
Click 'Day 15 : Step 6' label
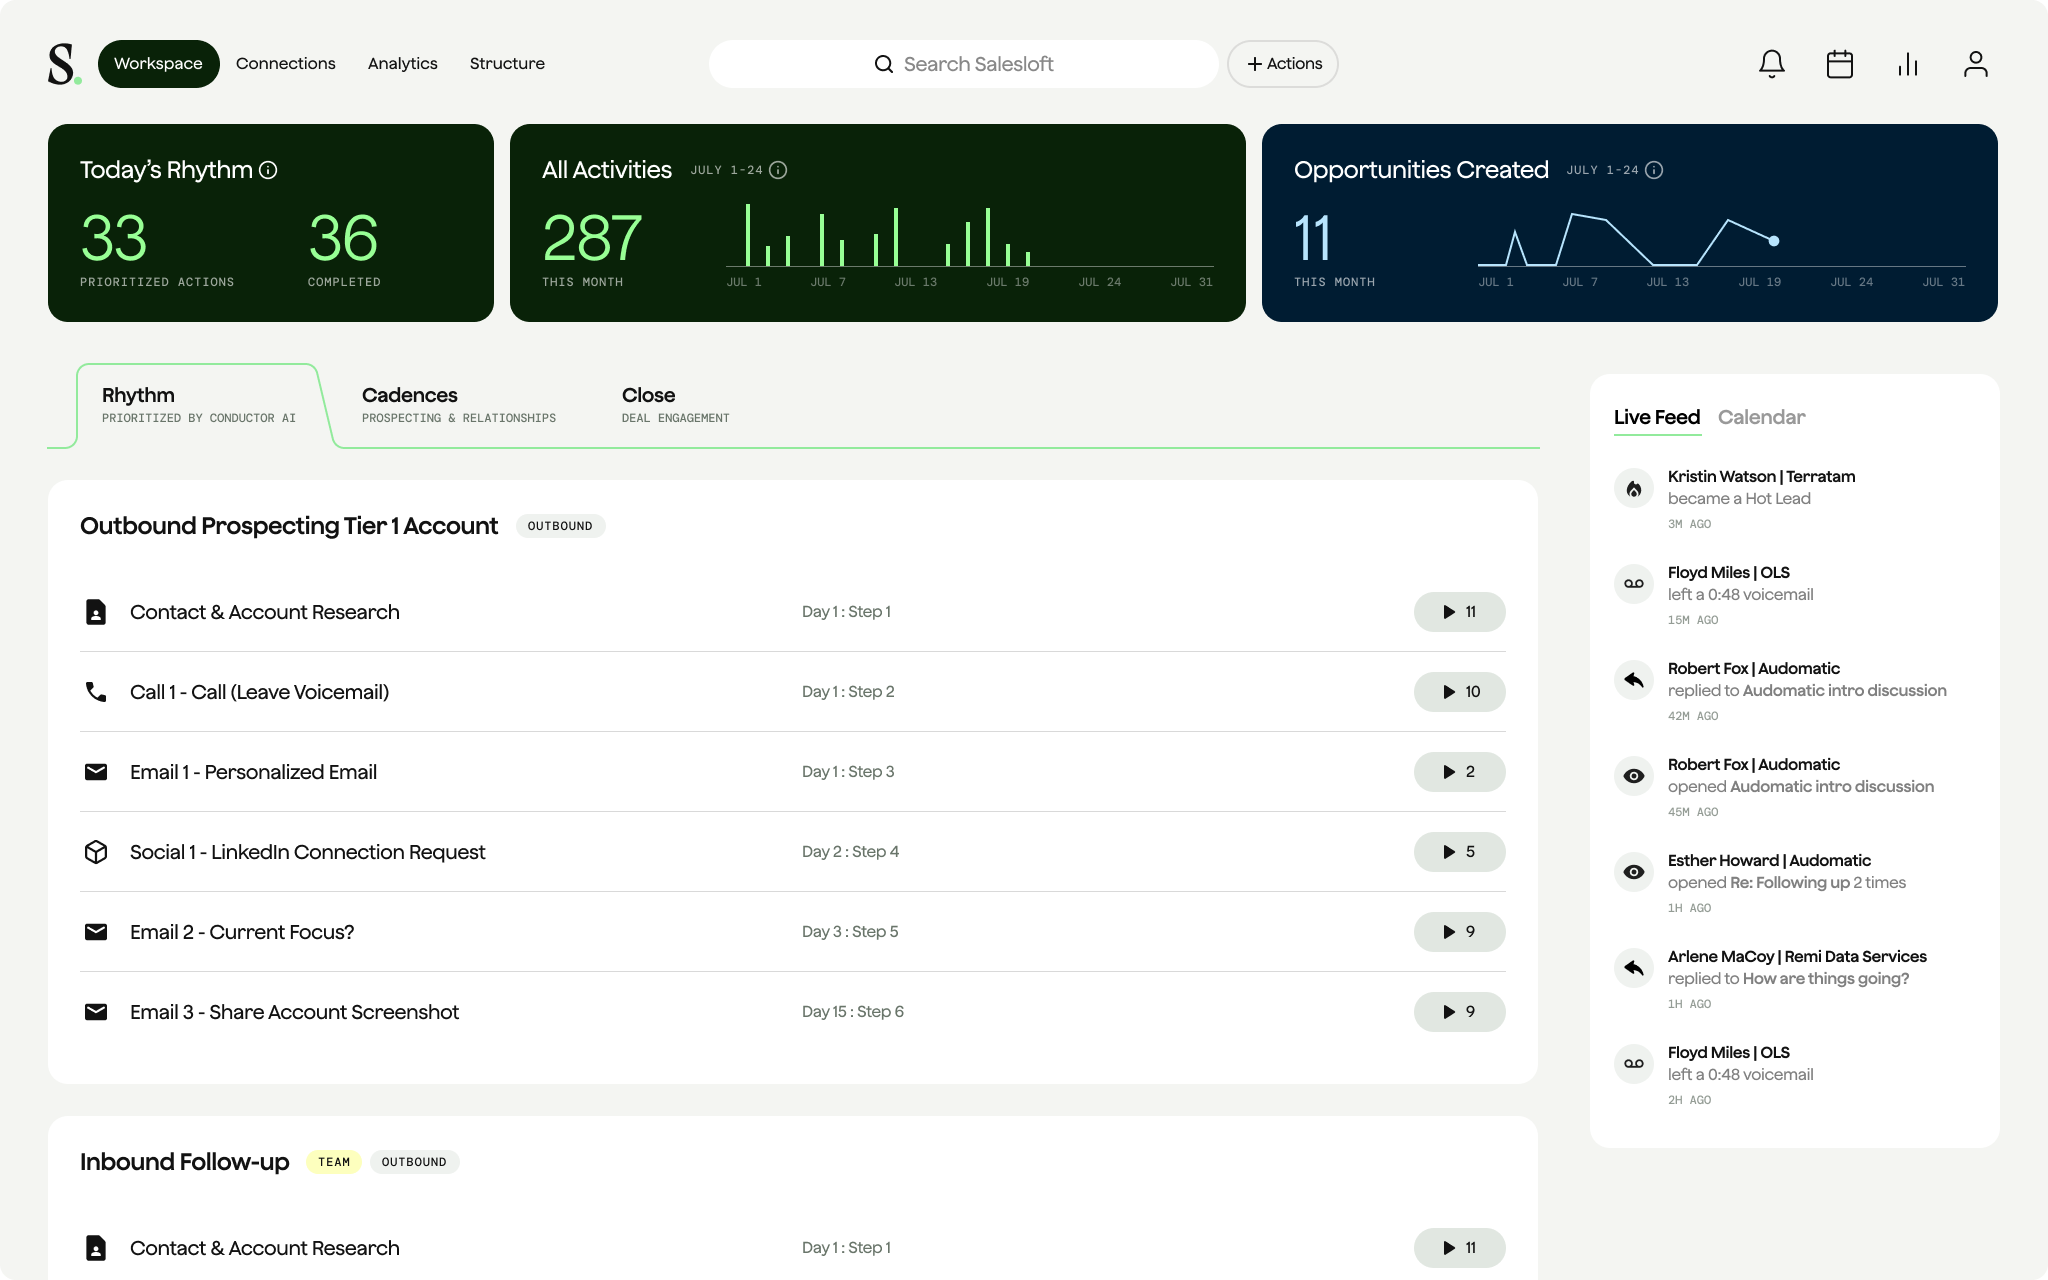(853, 1012)
